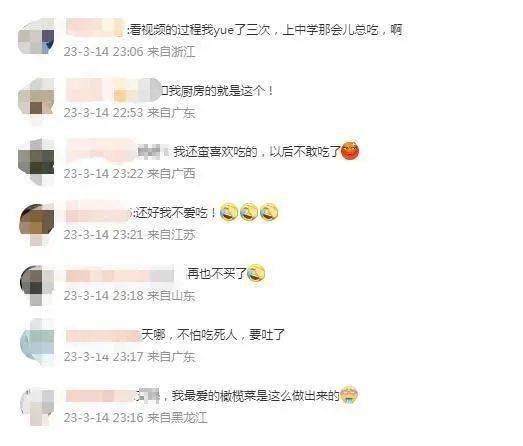This screenshot has width=523, height=446.
Task: Click the avatar of the Zhejiang commenter
Action: pos(36,37)
